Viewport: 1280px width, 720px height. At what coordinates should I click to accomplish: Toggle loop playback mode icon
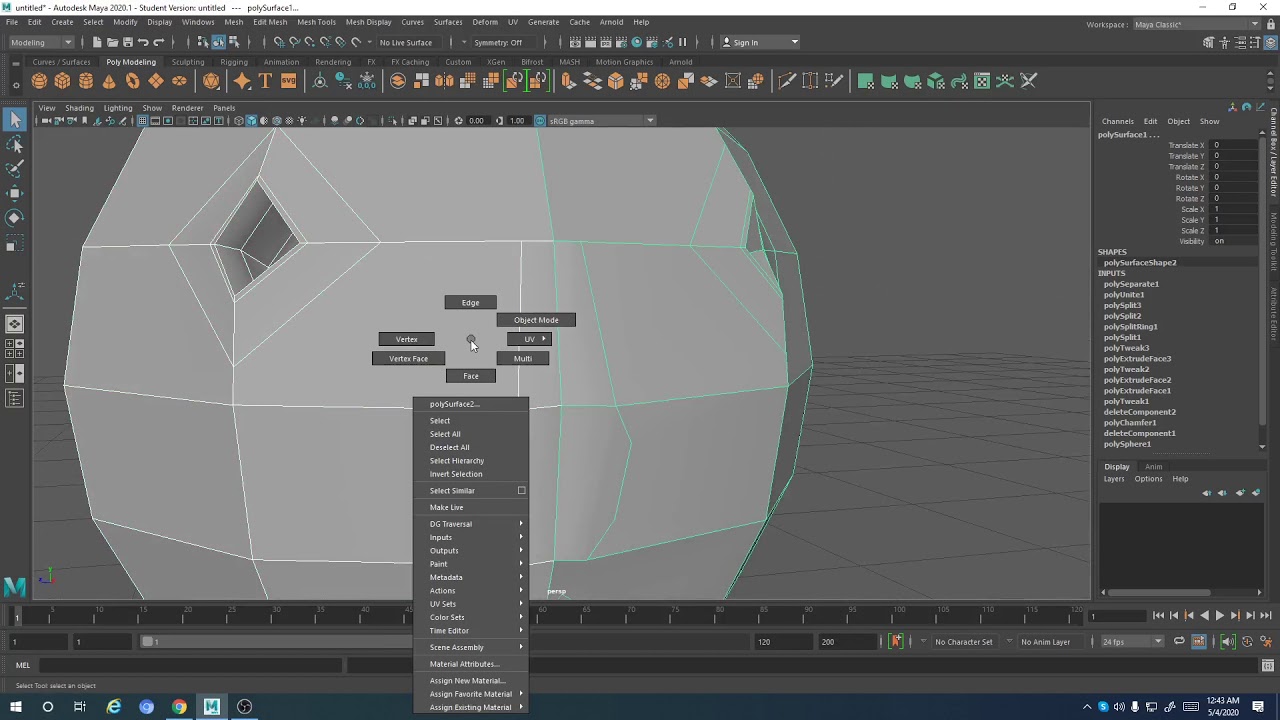point(1179,642)
